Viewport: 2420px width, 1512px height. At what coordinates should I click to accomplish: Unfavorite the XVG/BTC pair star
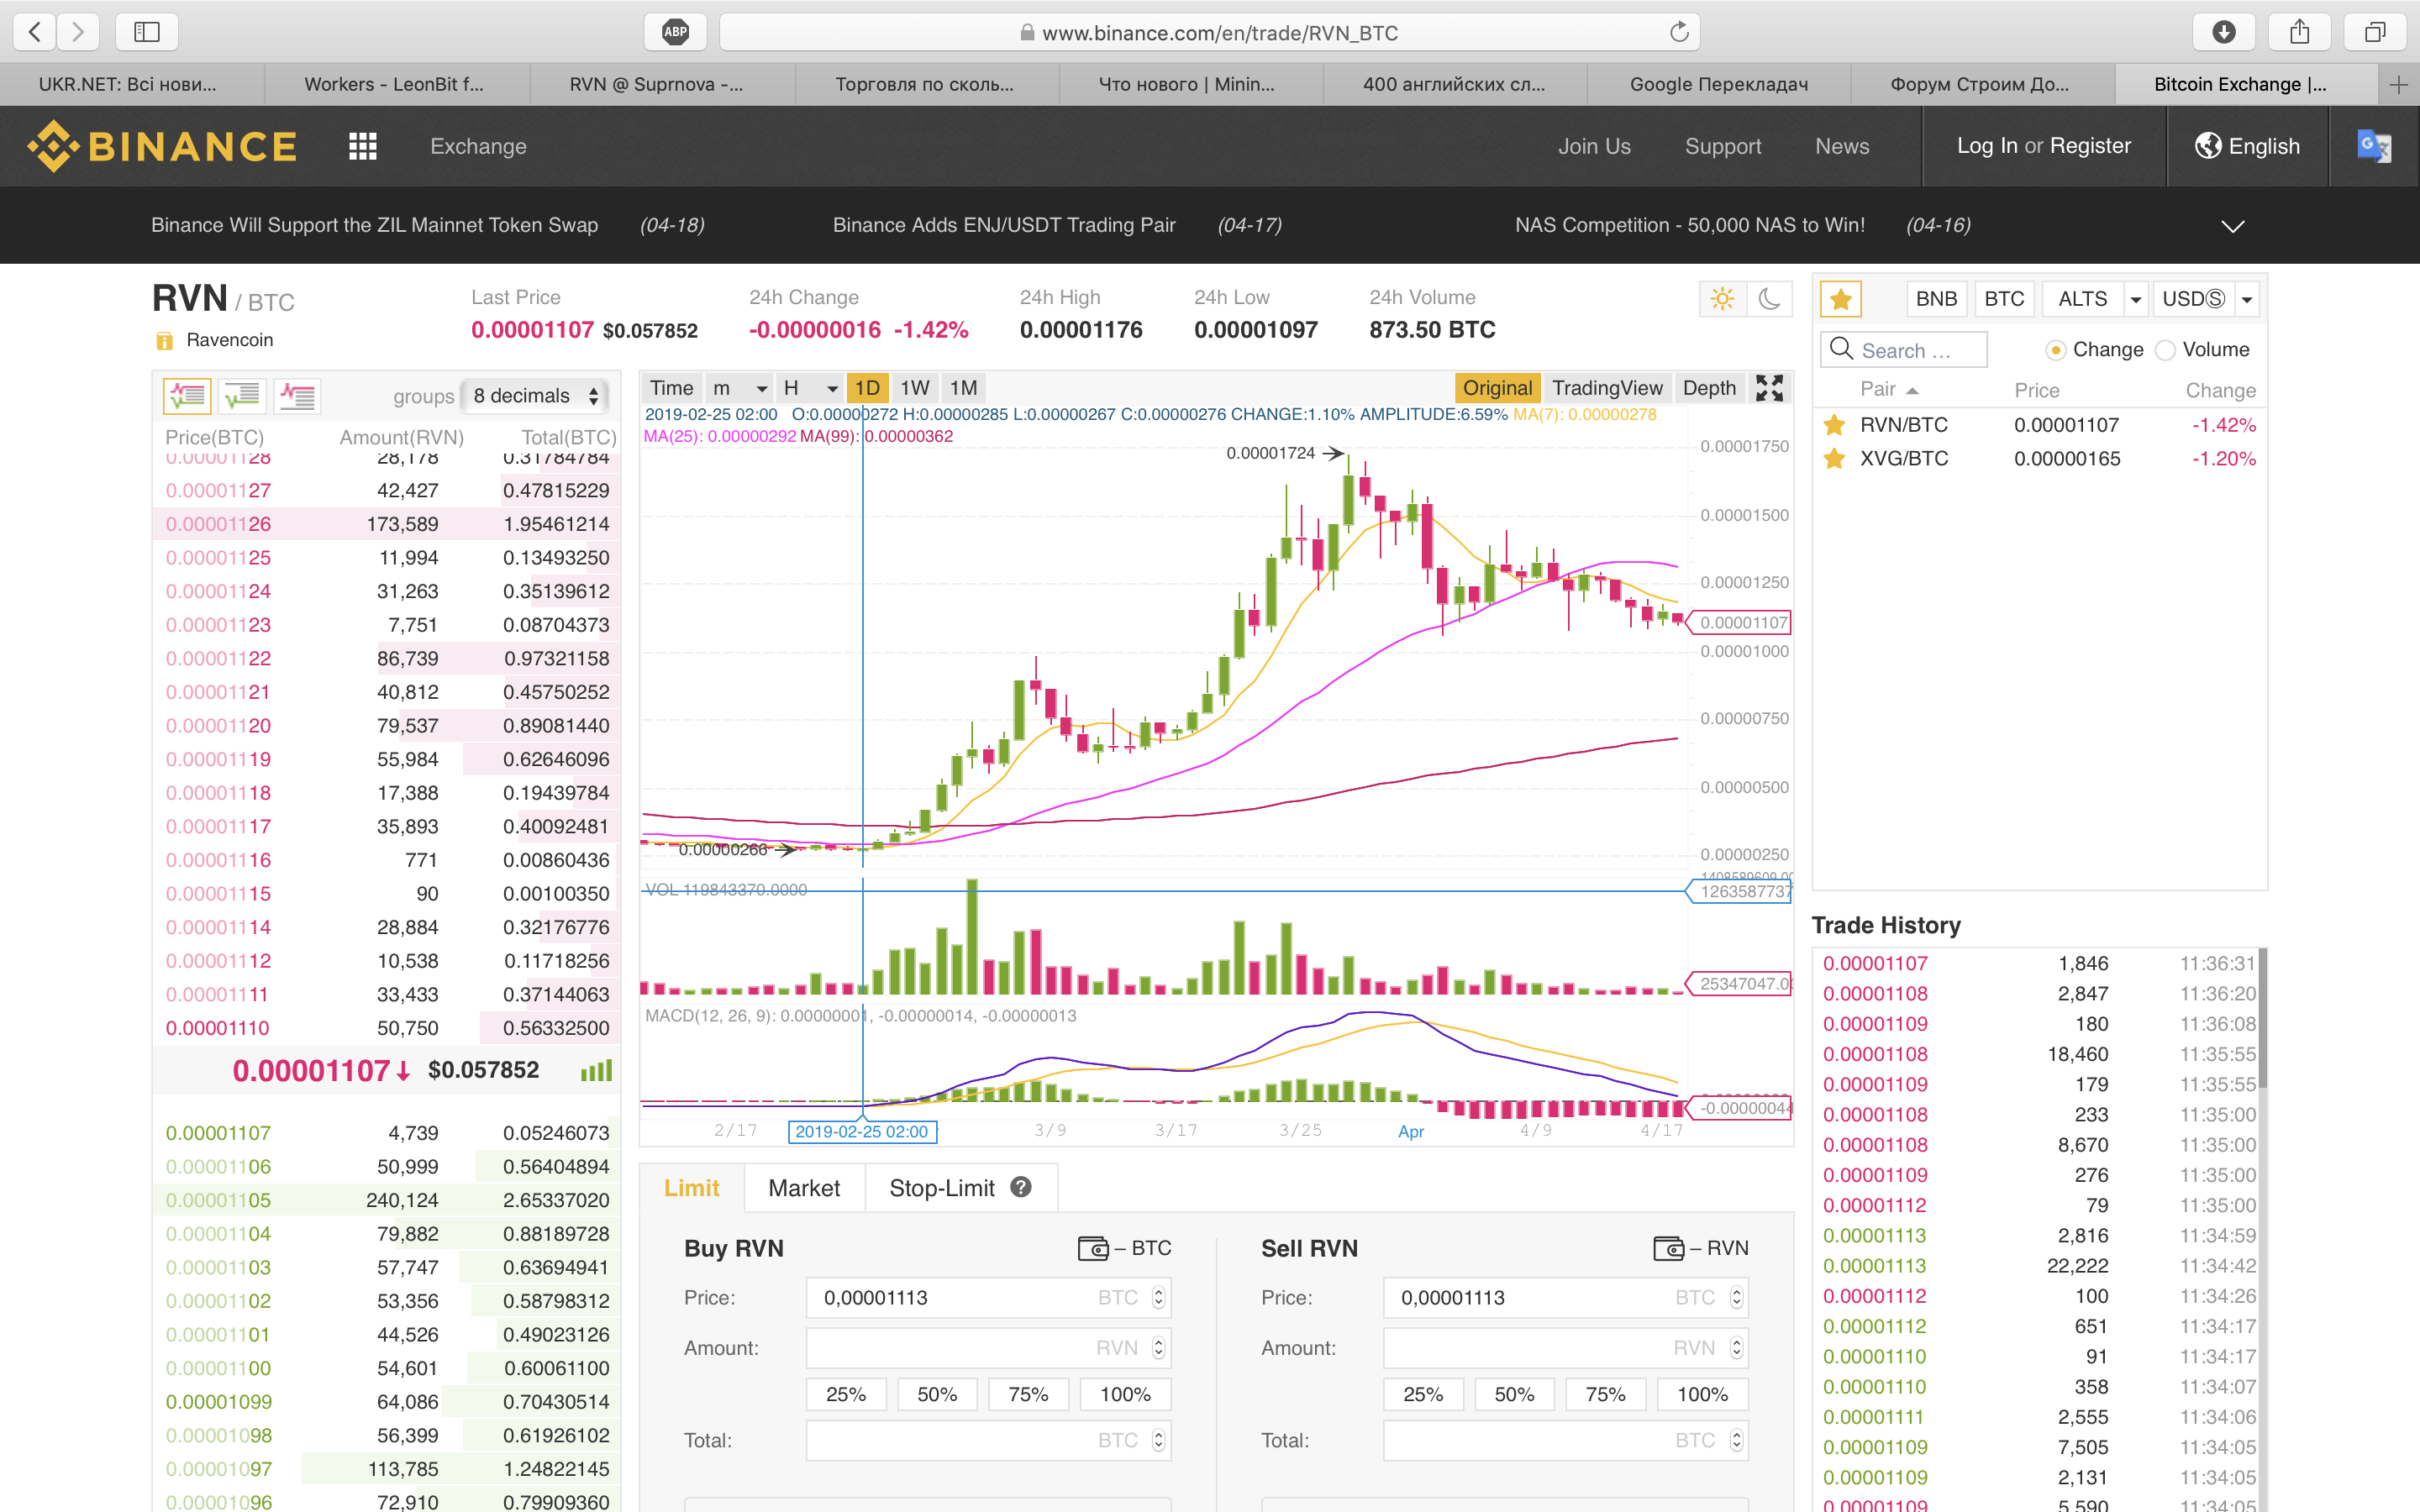tap(1834, 459)
